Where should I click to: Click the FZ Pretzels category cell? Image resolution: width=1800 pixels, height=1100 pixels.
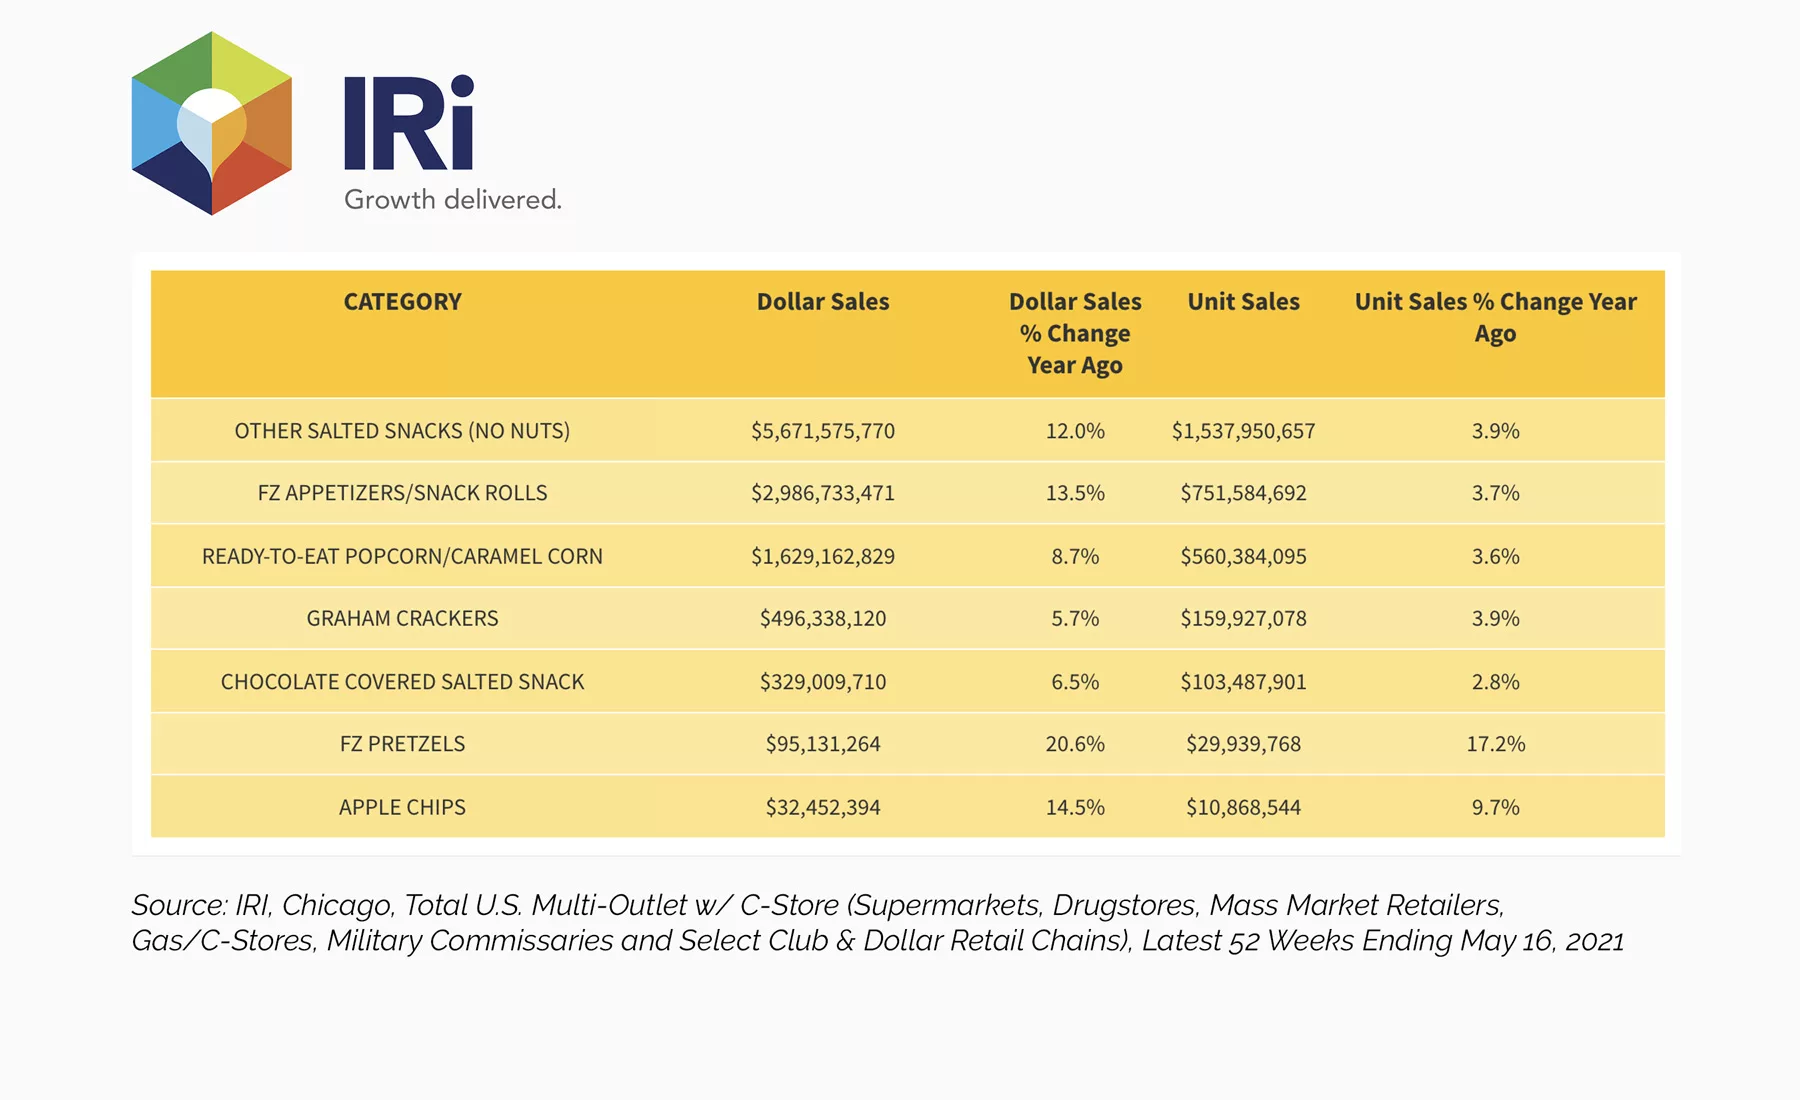(402, 744)
